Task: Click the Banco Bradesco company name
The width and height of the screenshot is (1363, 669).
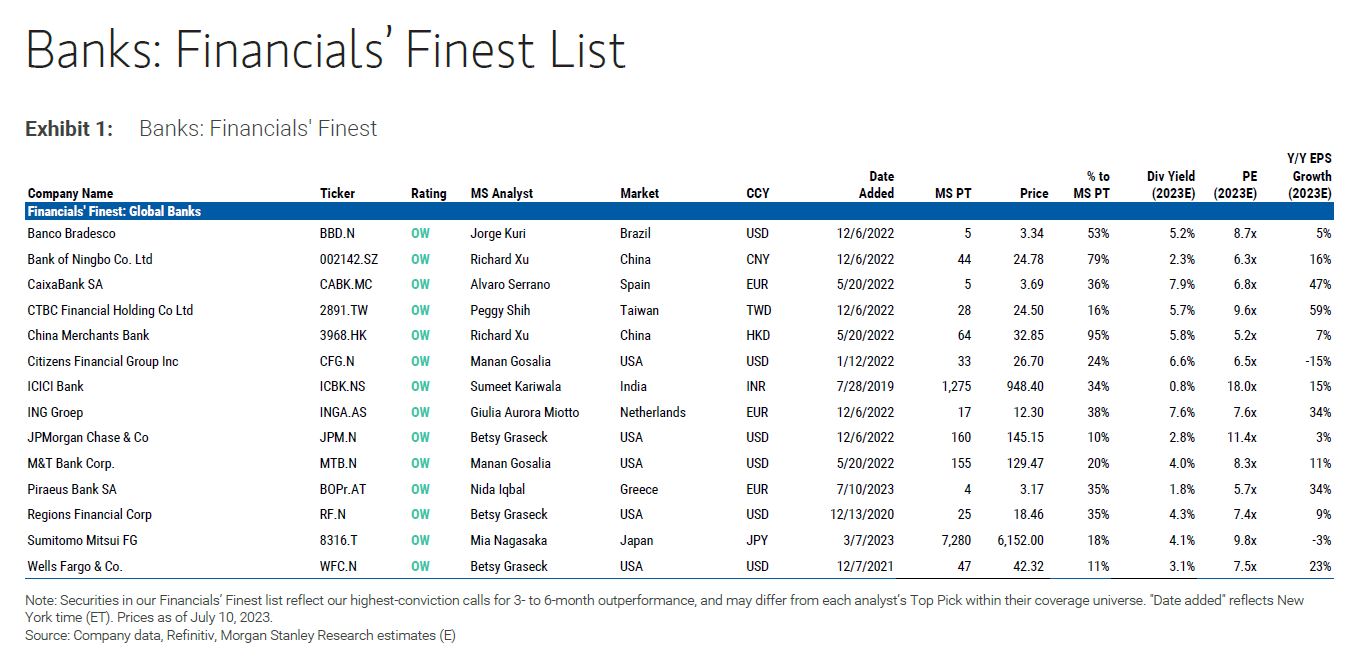Action: tap(72, 234)
